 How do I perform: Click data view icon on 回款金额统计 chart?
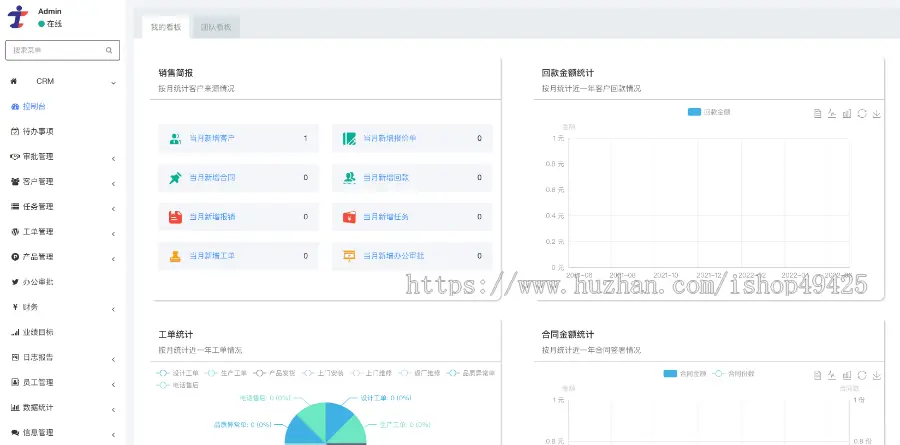(x=818, y=114)
